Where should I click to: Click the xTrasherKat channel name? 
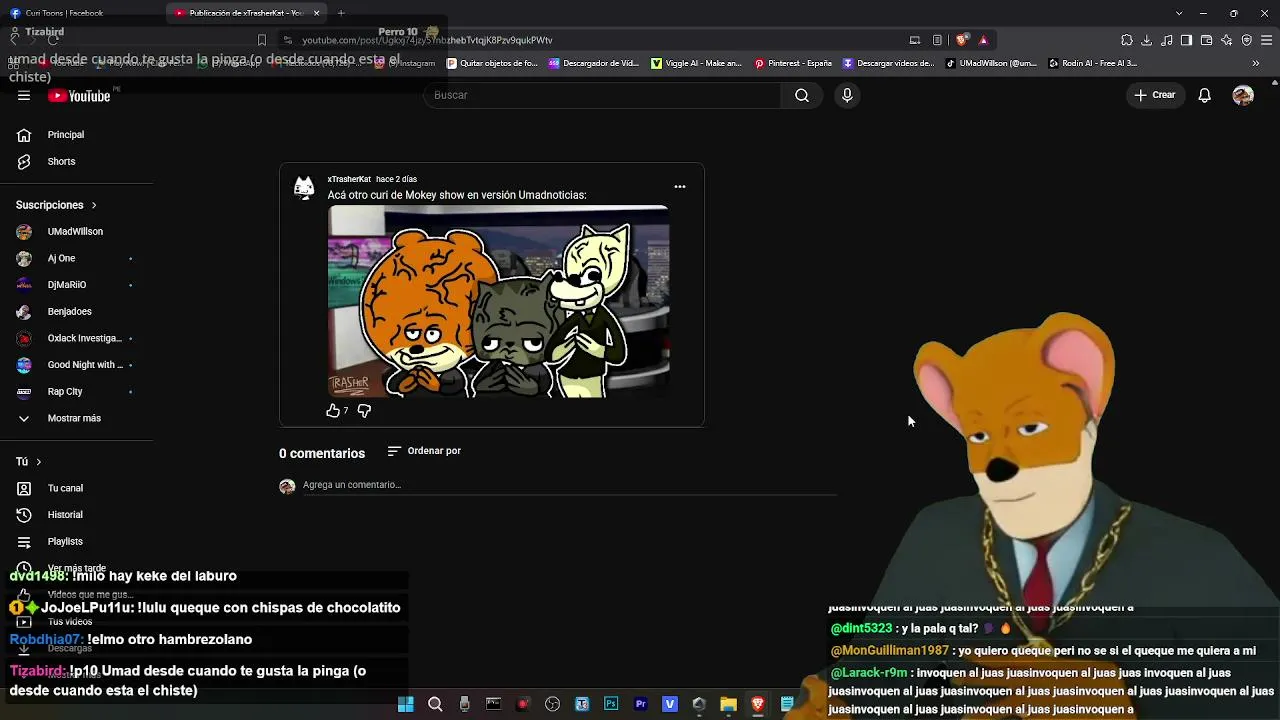[x=349, y=179]
